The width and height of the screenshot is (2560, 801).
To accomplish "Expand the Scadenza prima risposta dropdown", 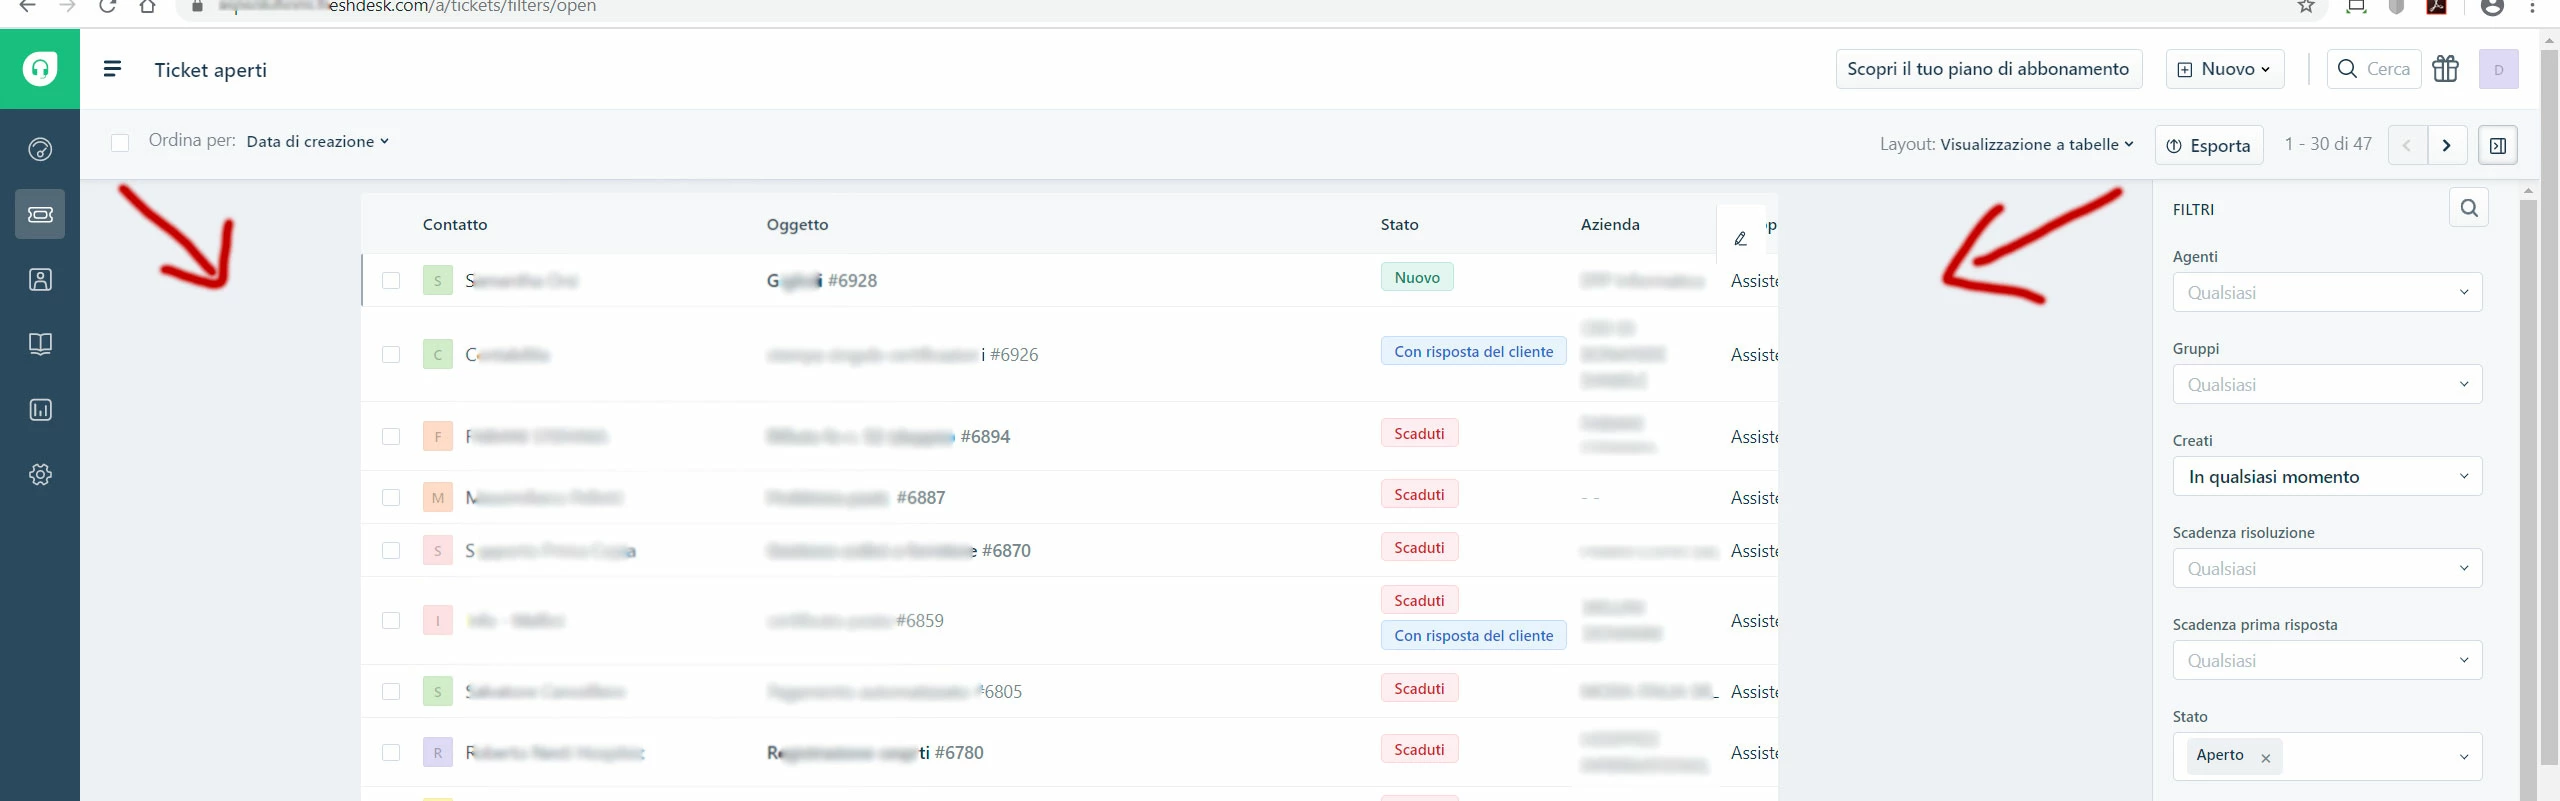I will (2327, 660).
